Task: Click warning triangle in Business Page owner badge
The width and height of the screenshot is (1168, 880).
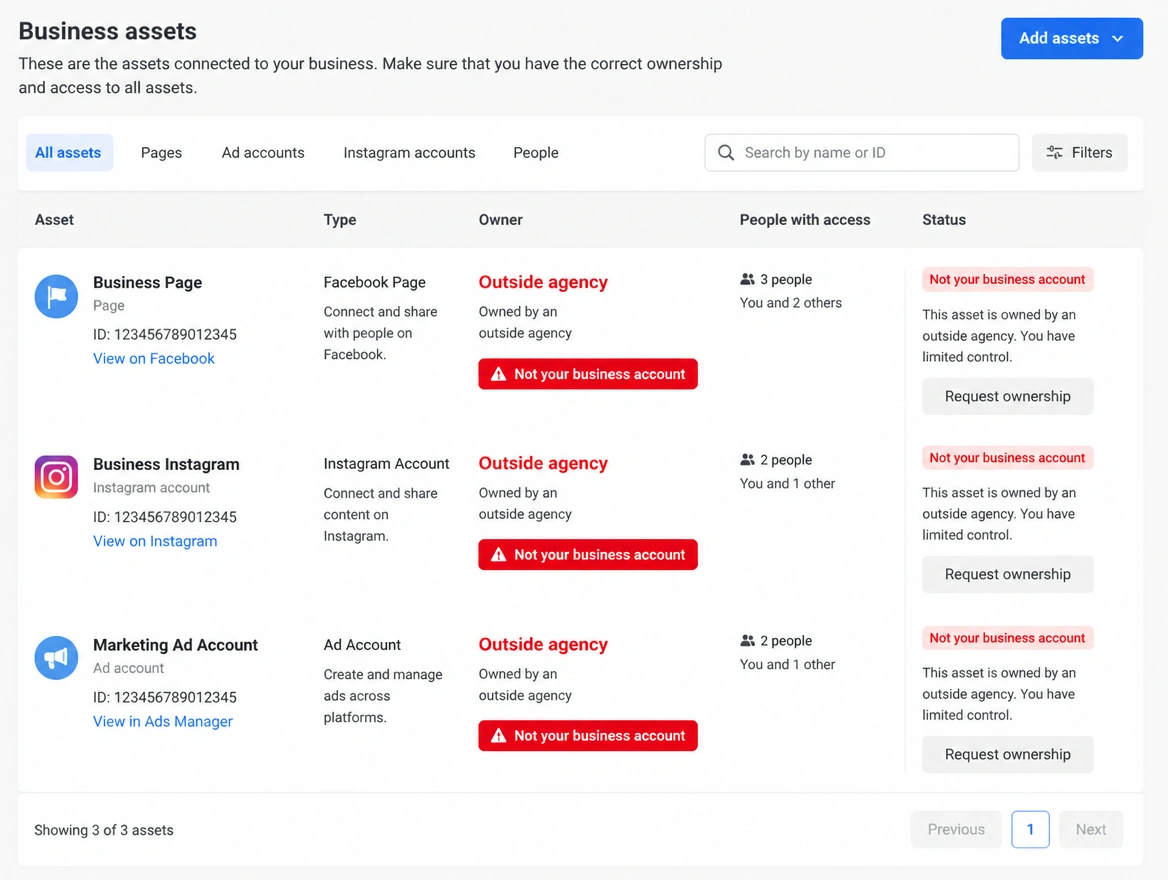Action: (498, 374)
